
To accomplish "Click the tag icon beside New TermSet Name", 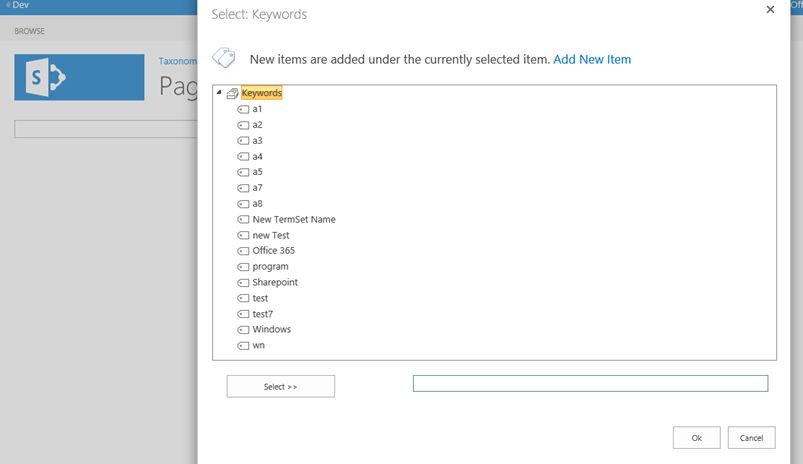I will point(243,220).
